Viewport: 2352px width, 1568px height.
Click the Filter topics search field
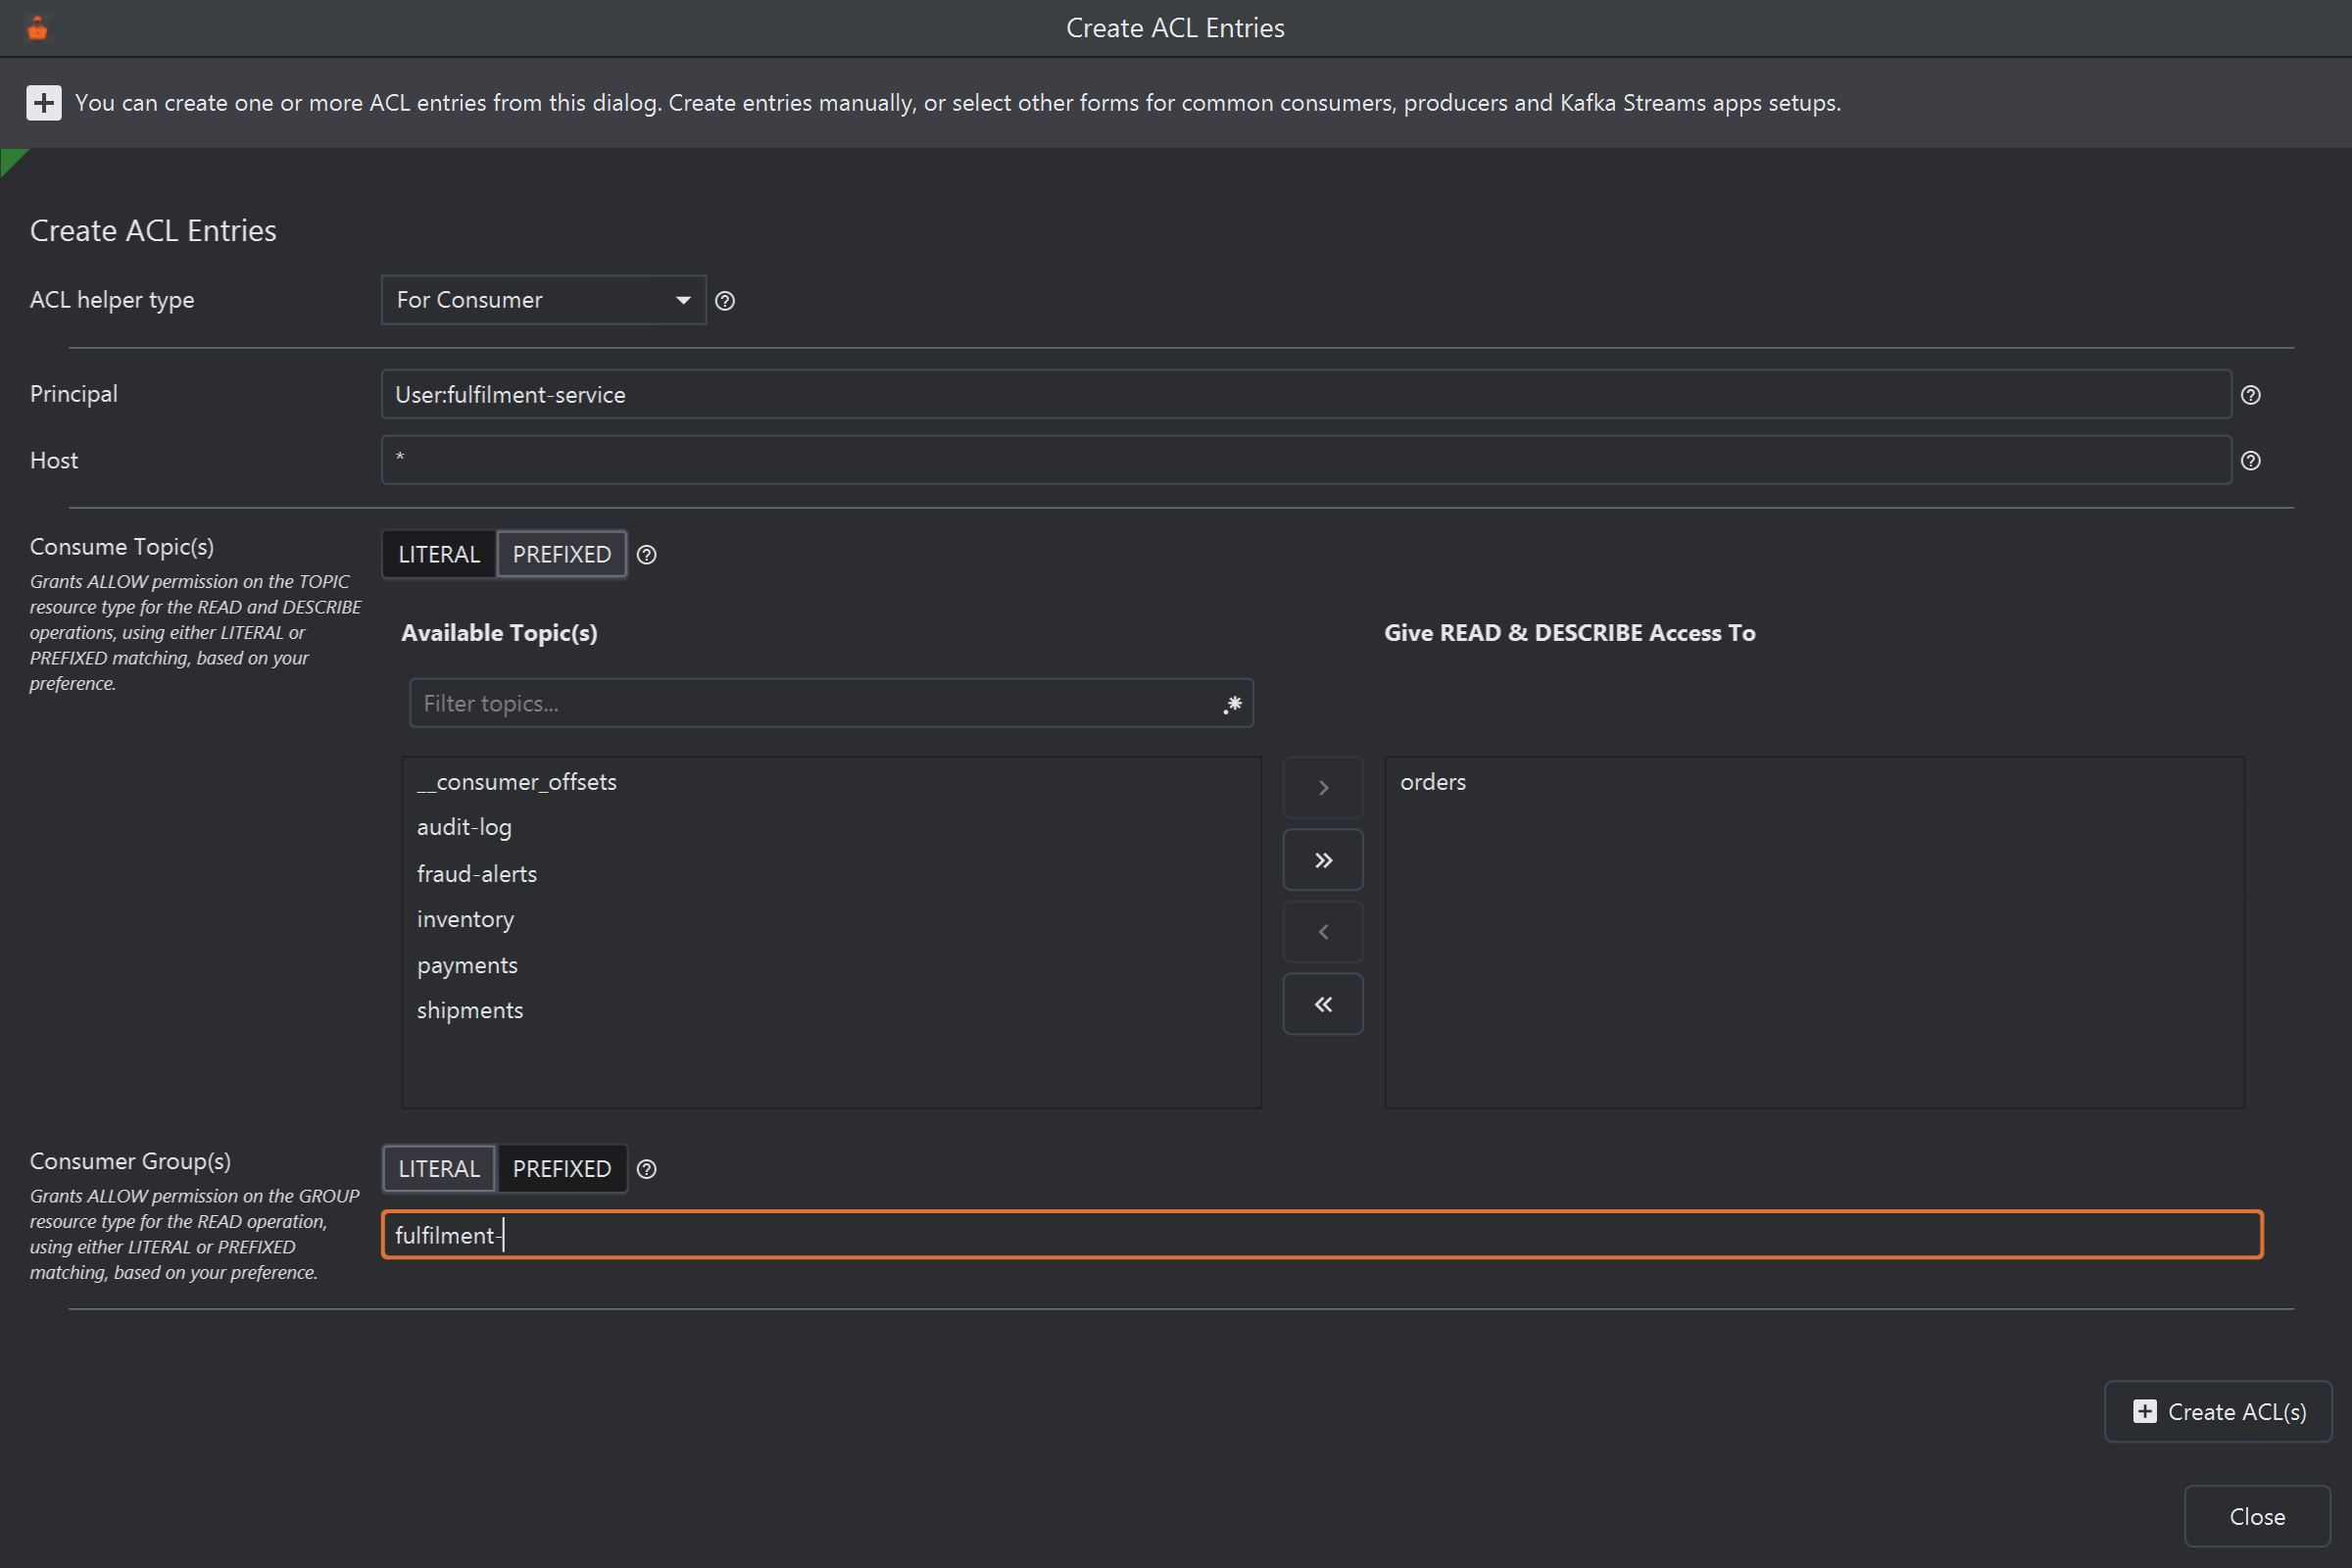click(x=831, y=704)
